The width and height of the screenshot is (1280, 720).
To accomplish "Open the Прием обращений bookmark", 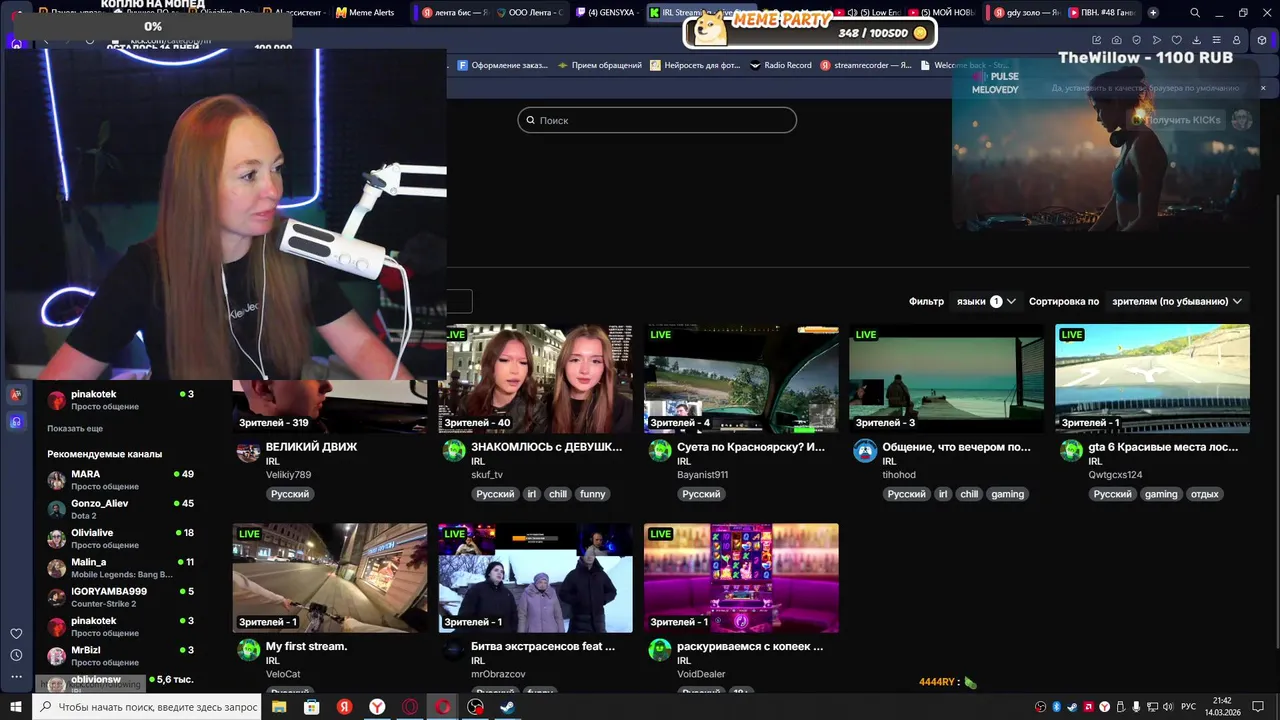I will point(600,65).
